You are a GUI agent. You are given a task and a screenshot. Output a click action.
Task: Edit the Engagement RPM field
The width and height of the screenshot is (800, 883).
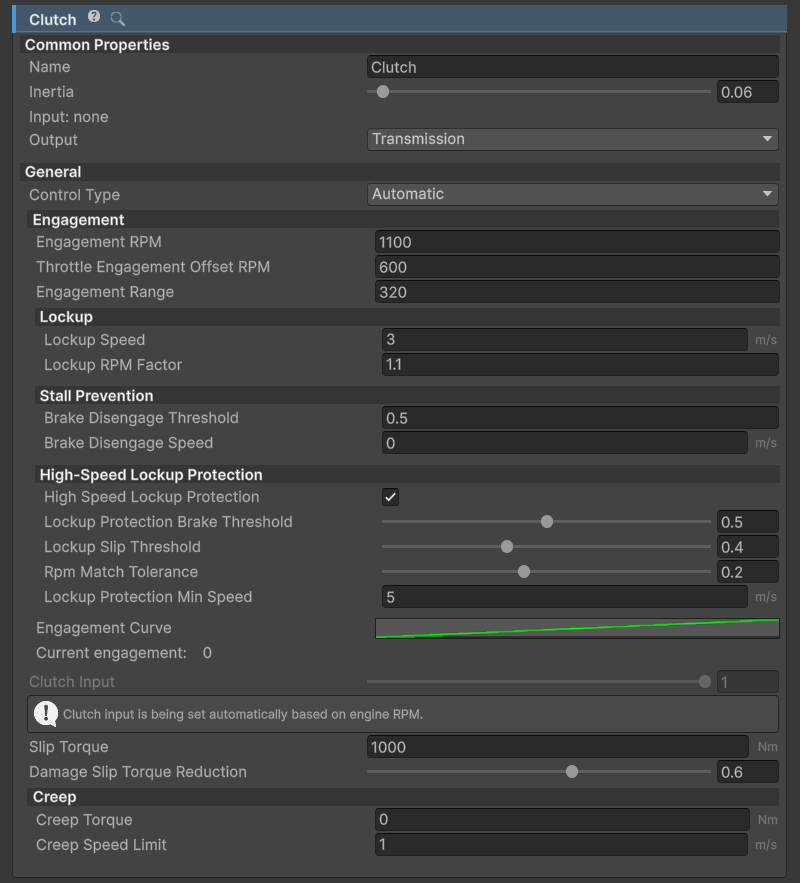[x=577, y=242]
